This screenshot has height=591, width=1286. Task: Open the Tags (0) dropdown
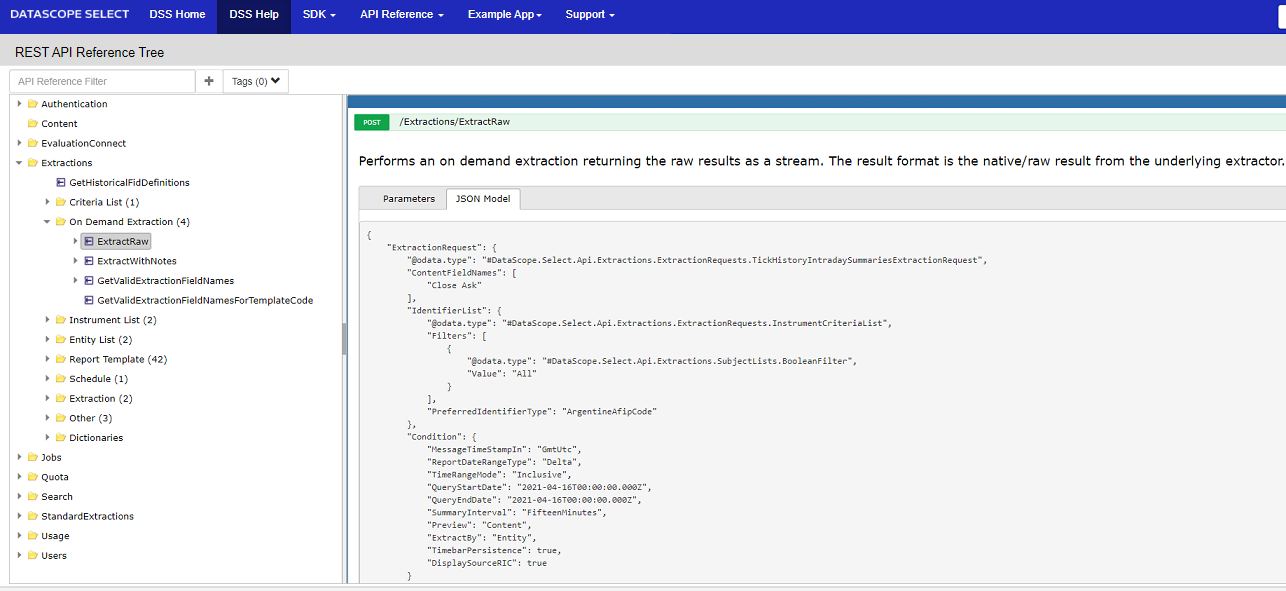(x=256, y=81)
